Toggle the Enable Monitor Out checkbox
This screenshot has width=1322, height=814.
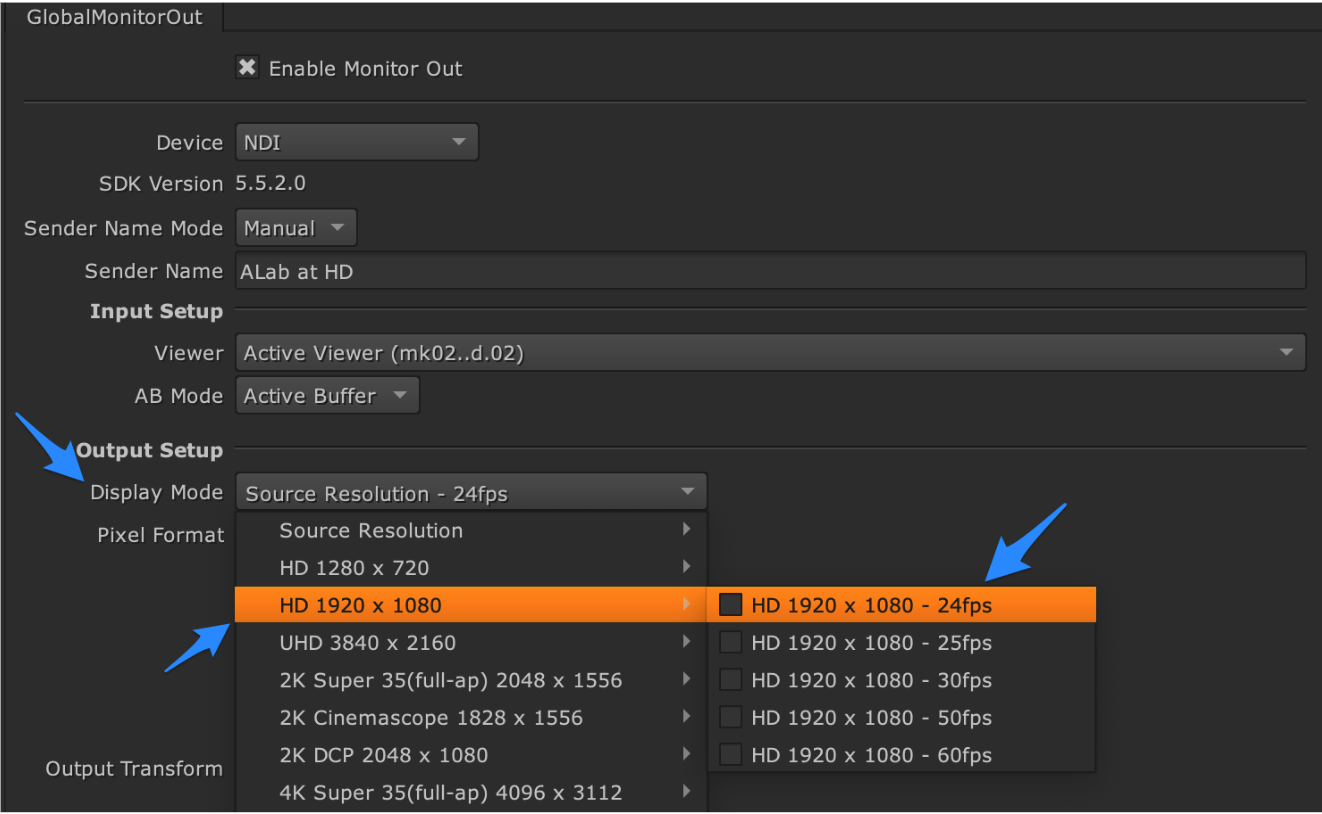point(247,68)
